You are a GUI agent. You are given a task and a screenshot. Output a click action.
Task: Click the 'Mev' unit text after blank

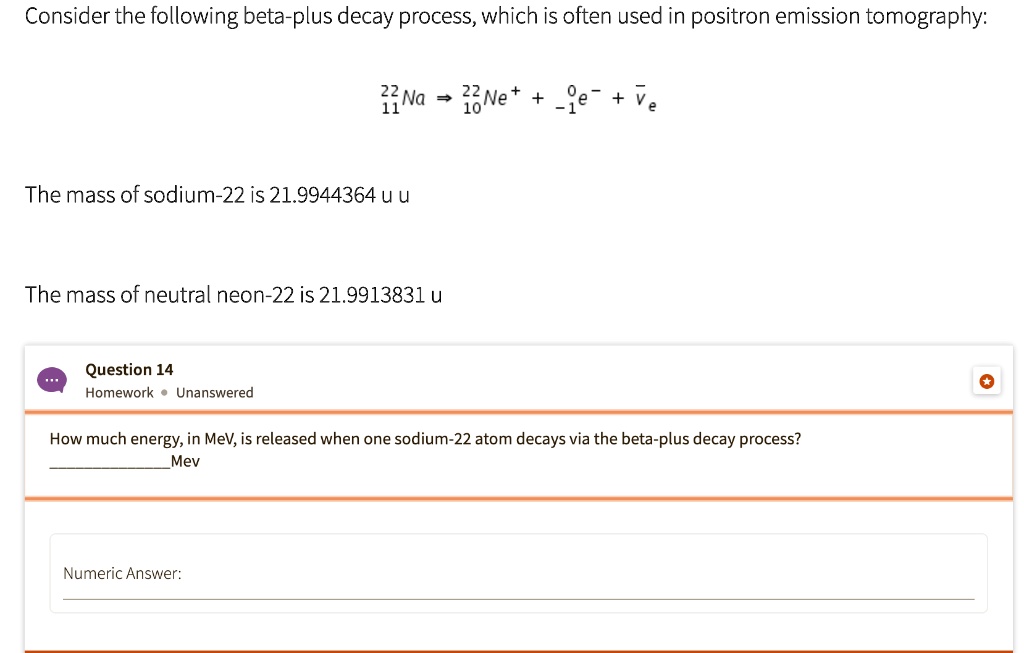[x=185, y=461]
